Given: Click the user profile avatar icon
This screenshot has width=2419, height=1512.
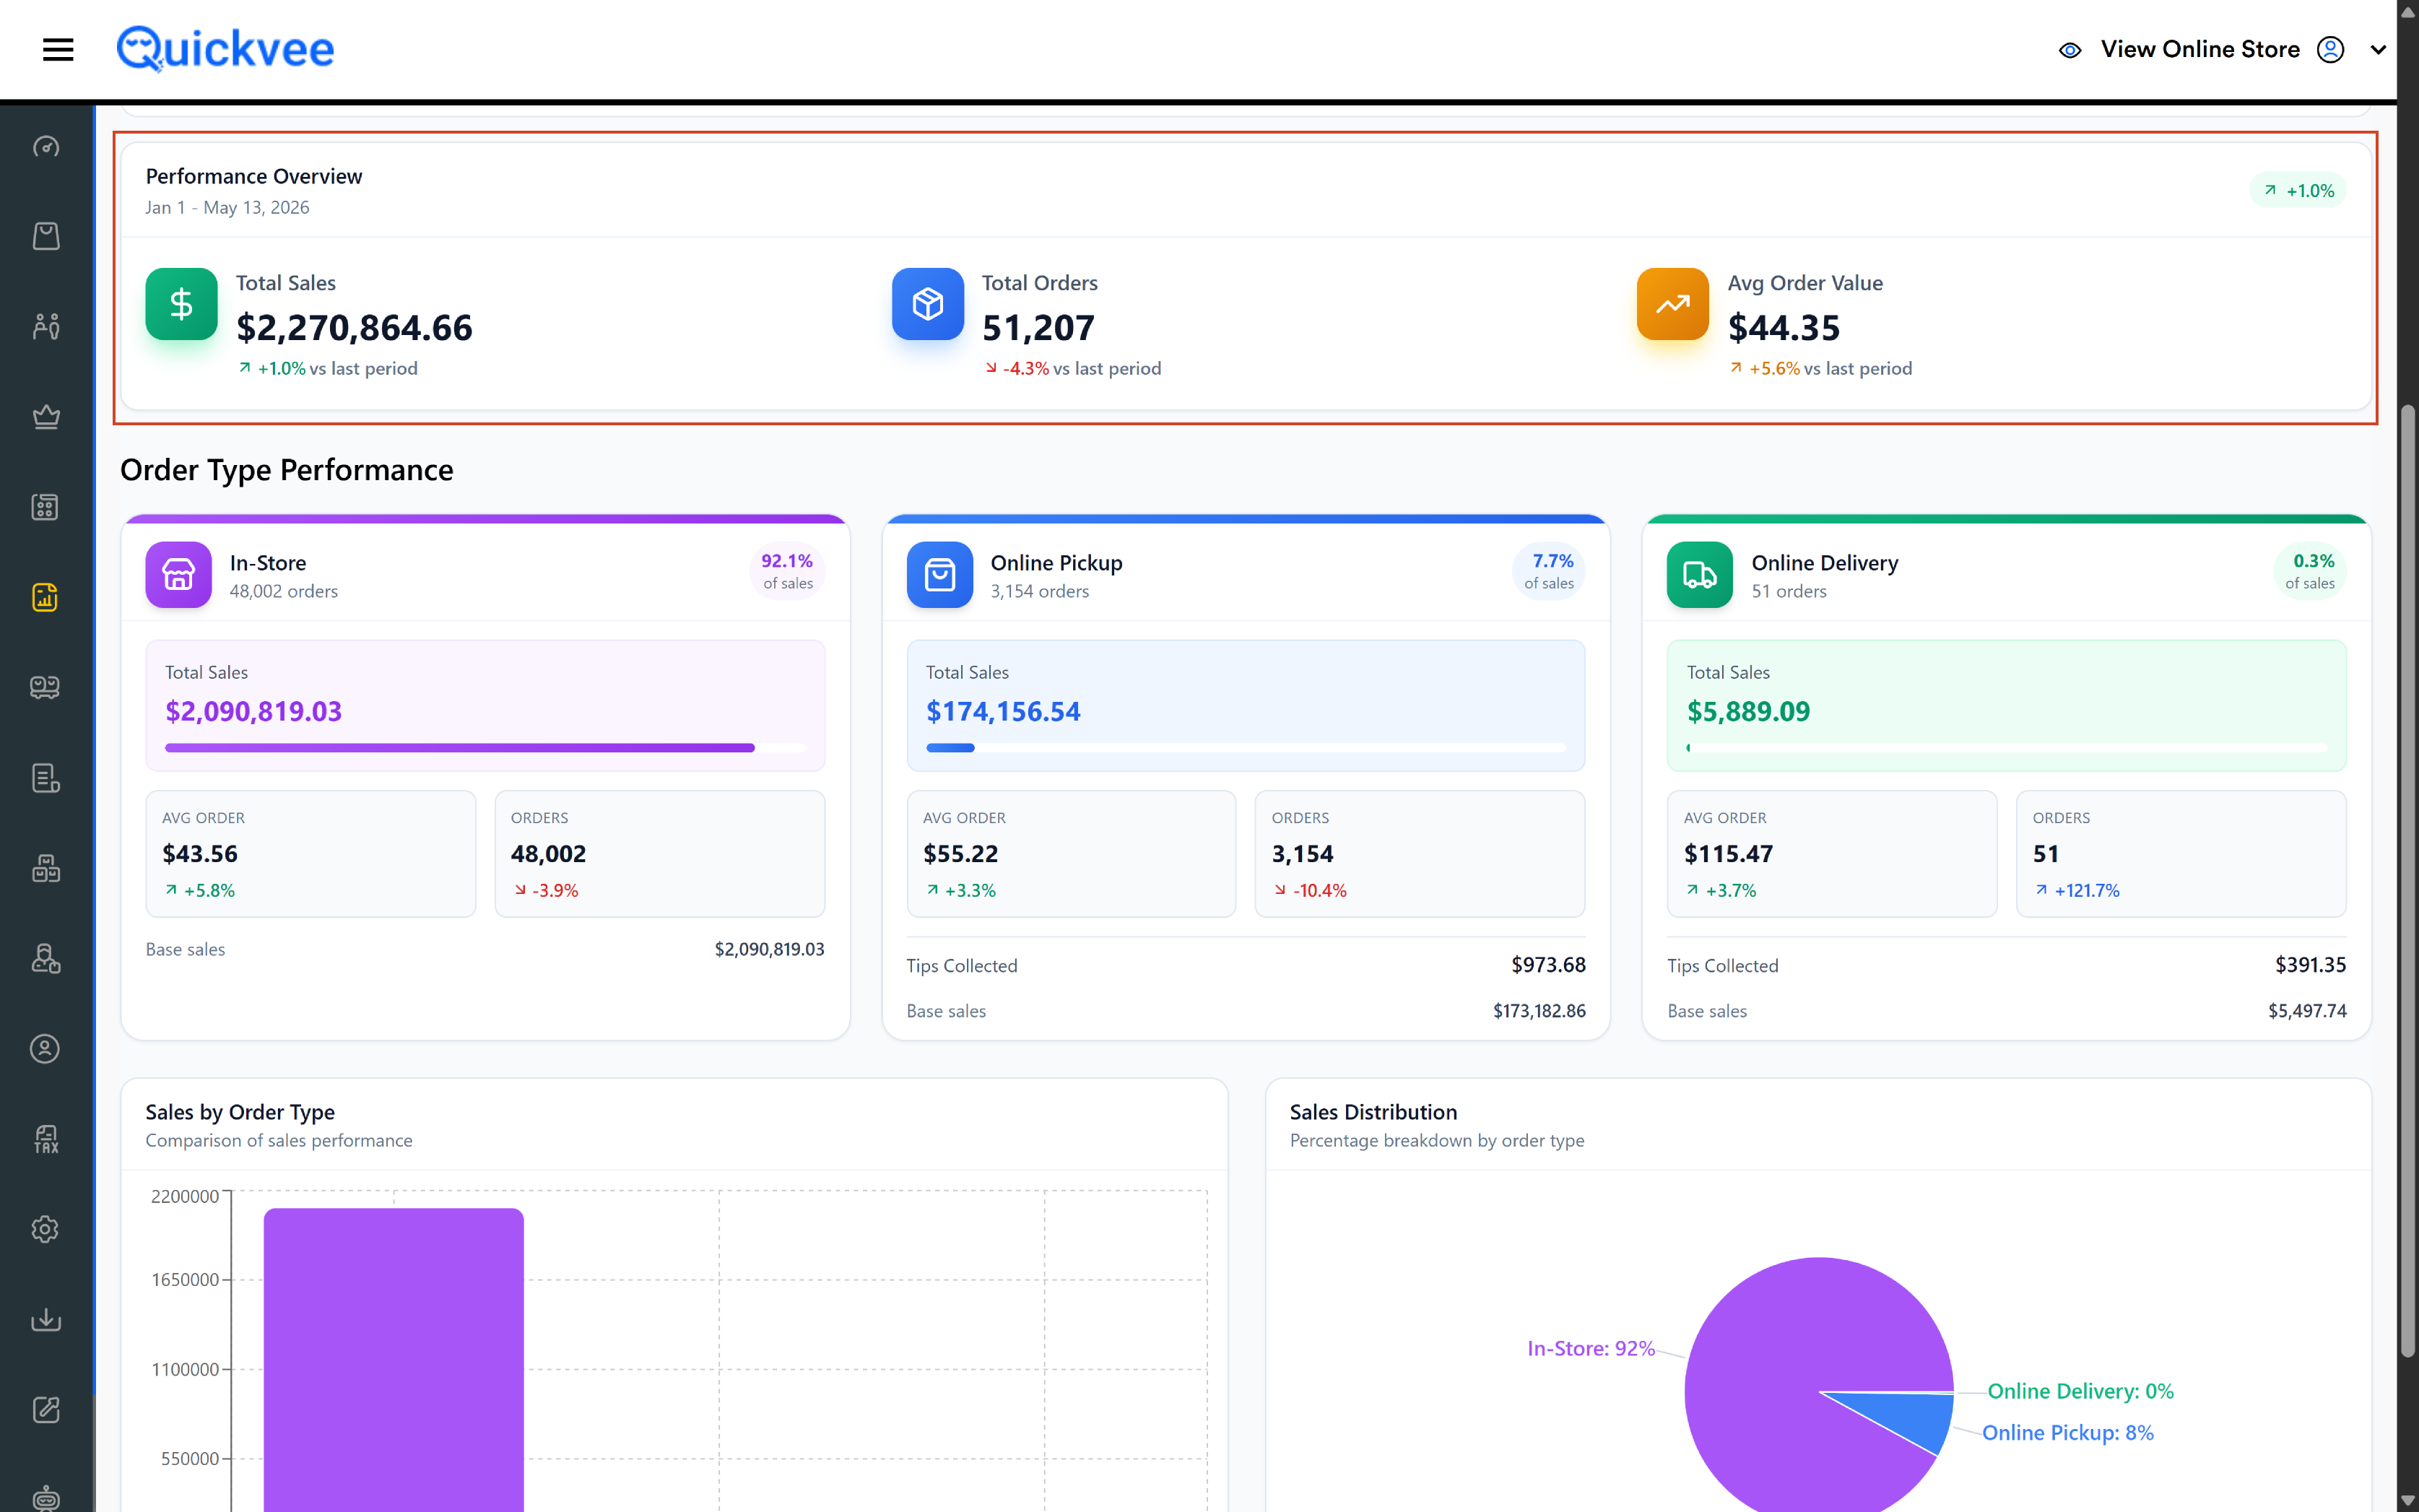Looking at the screenshot, I should click(x=2330, y=50).
